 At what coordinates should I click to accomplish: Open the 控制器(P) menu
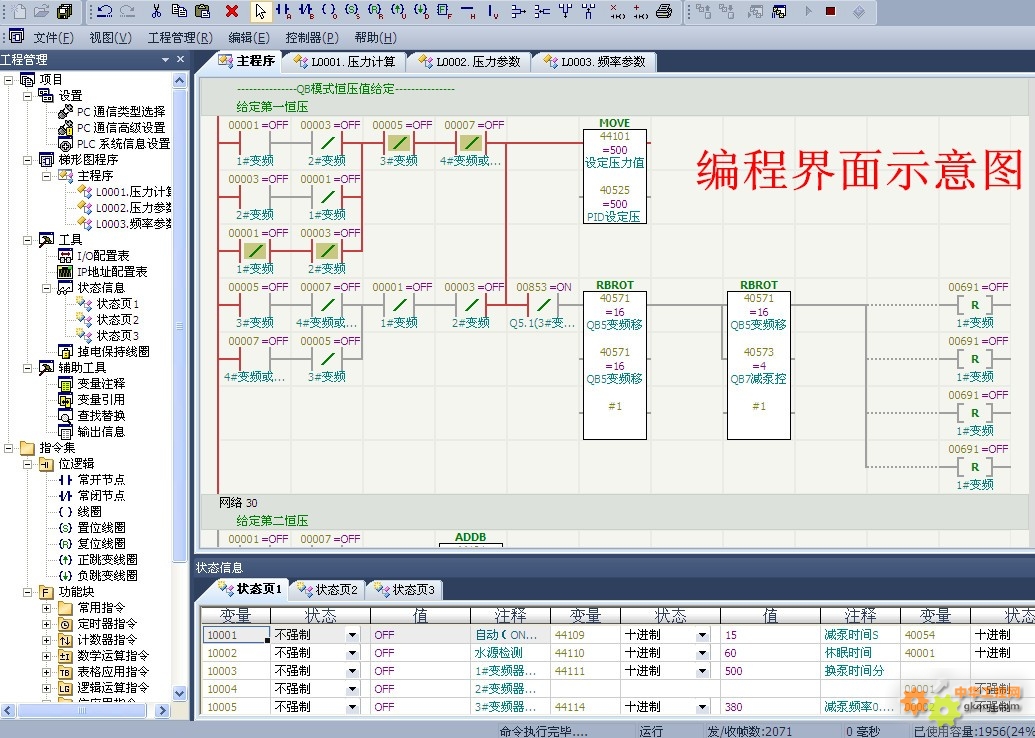click(310, 38)
